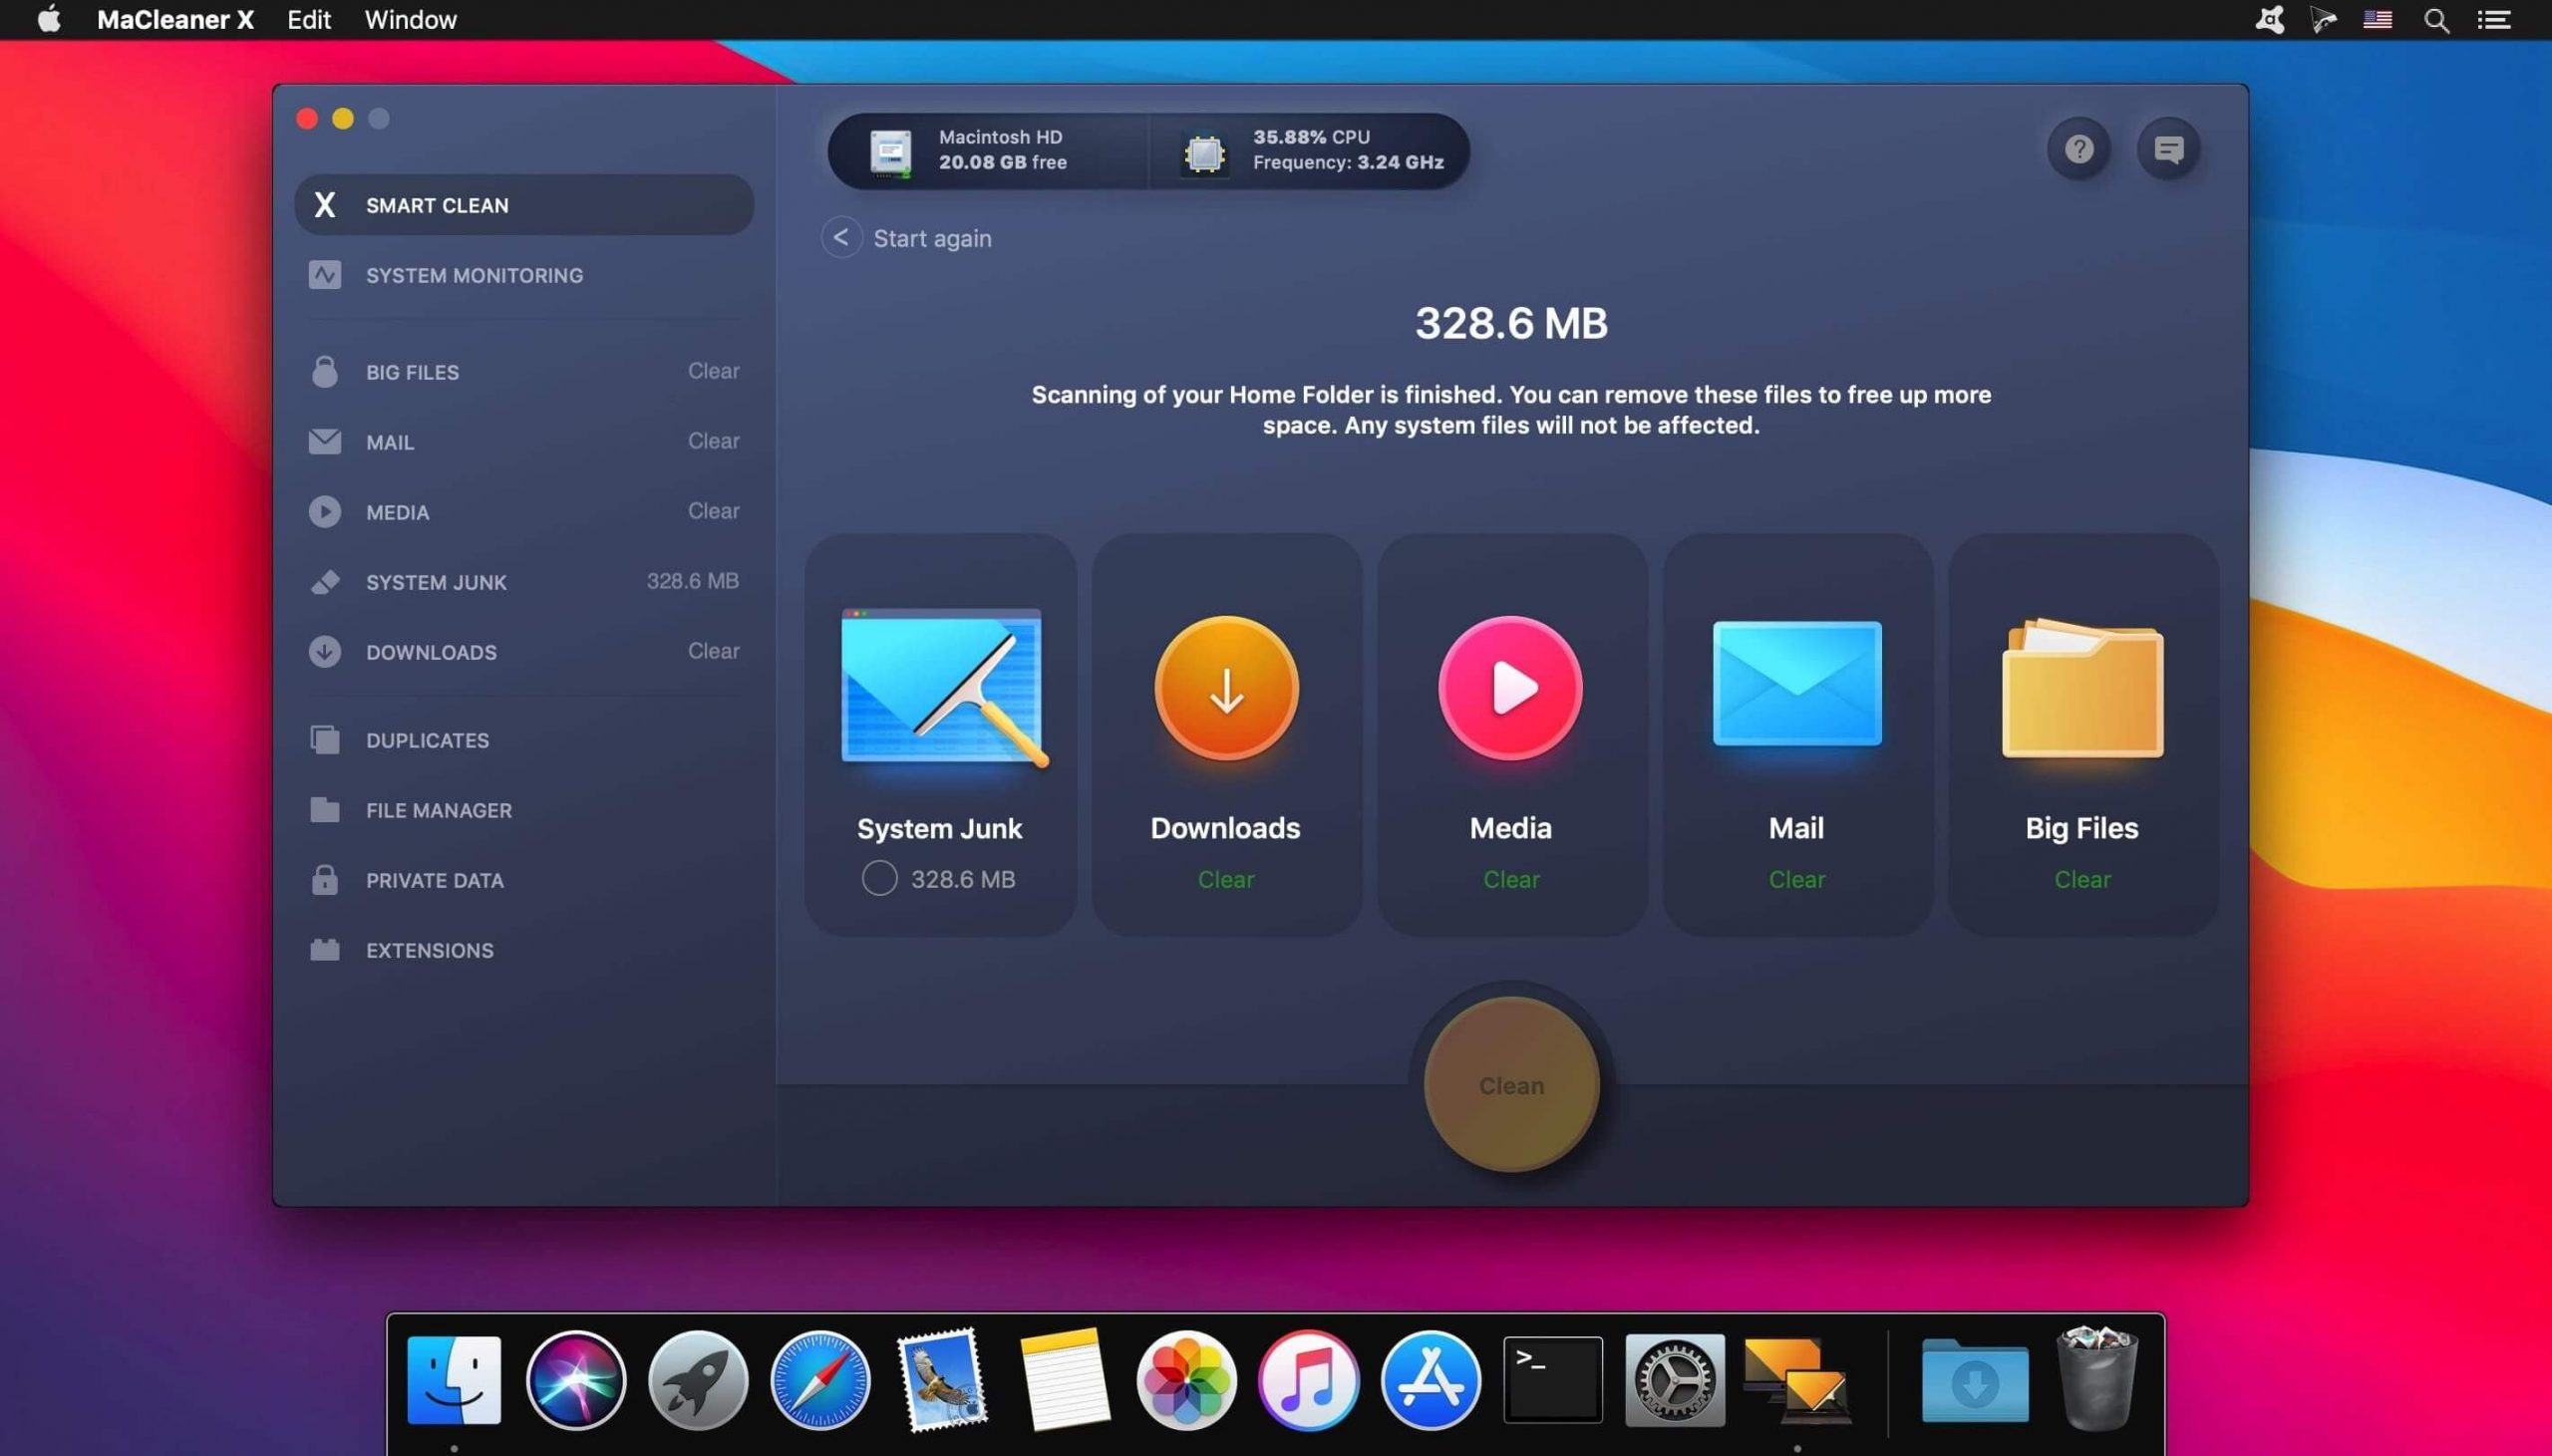Open System Monitoring from the sidebar

[x=474, y=275]
